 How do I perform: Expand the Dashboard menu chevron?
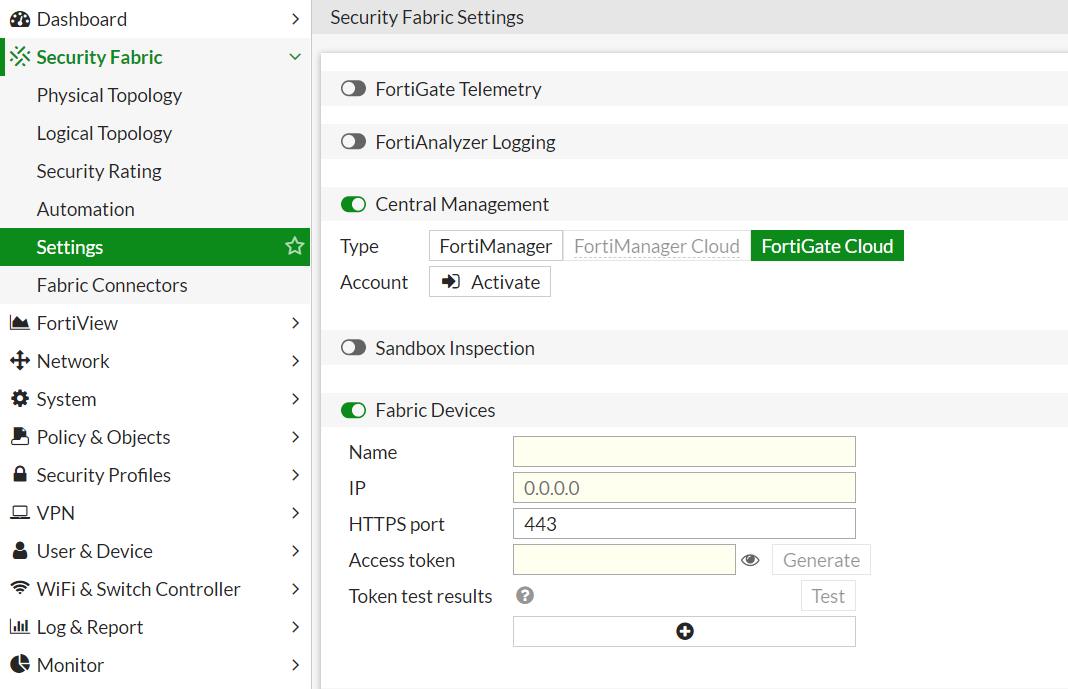pyautogui.click(x=295, y=19)
